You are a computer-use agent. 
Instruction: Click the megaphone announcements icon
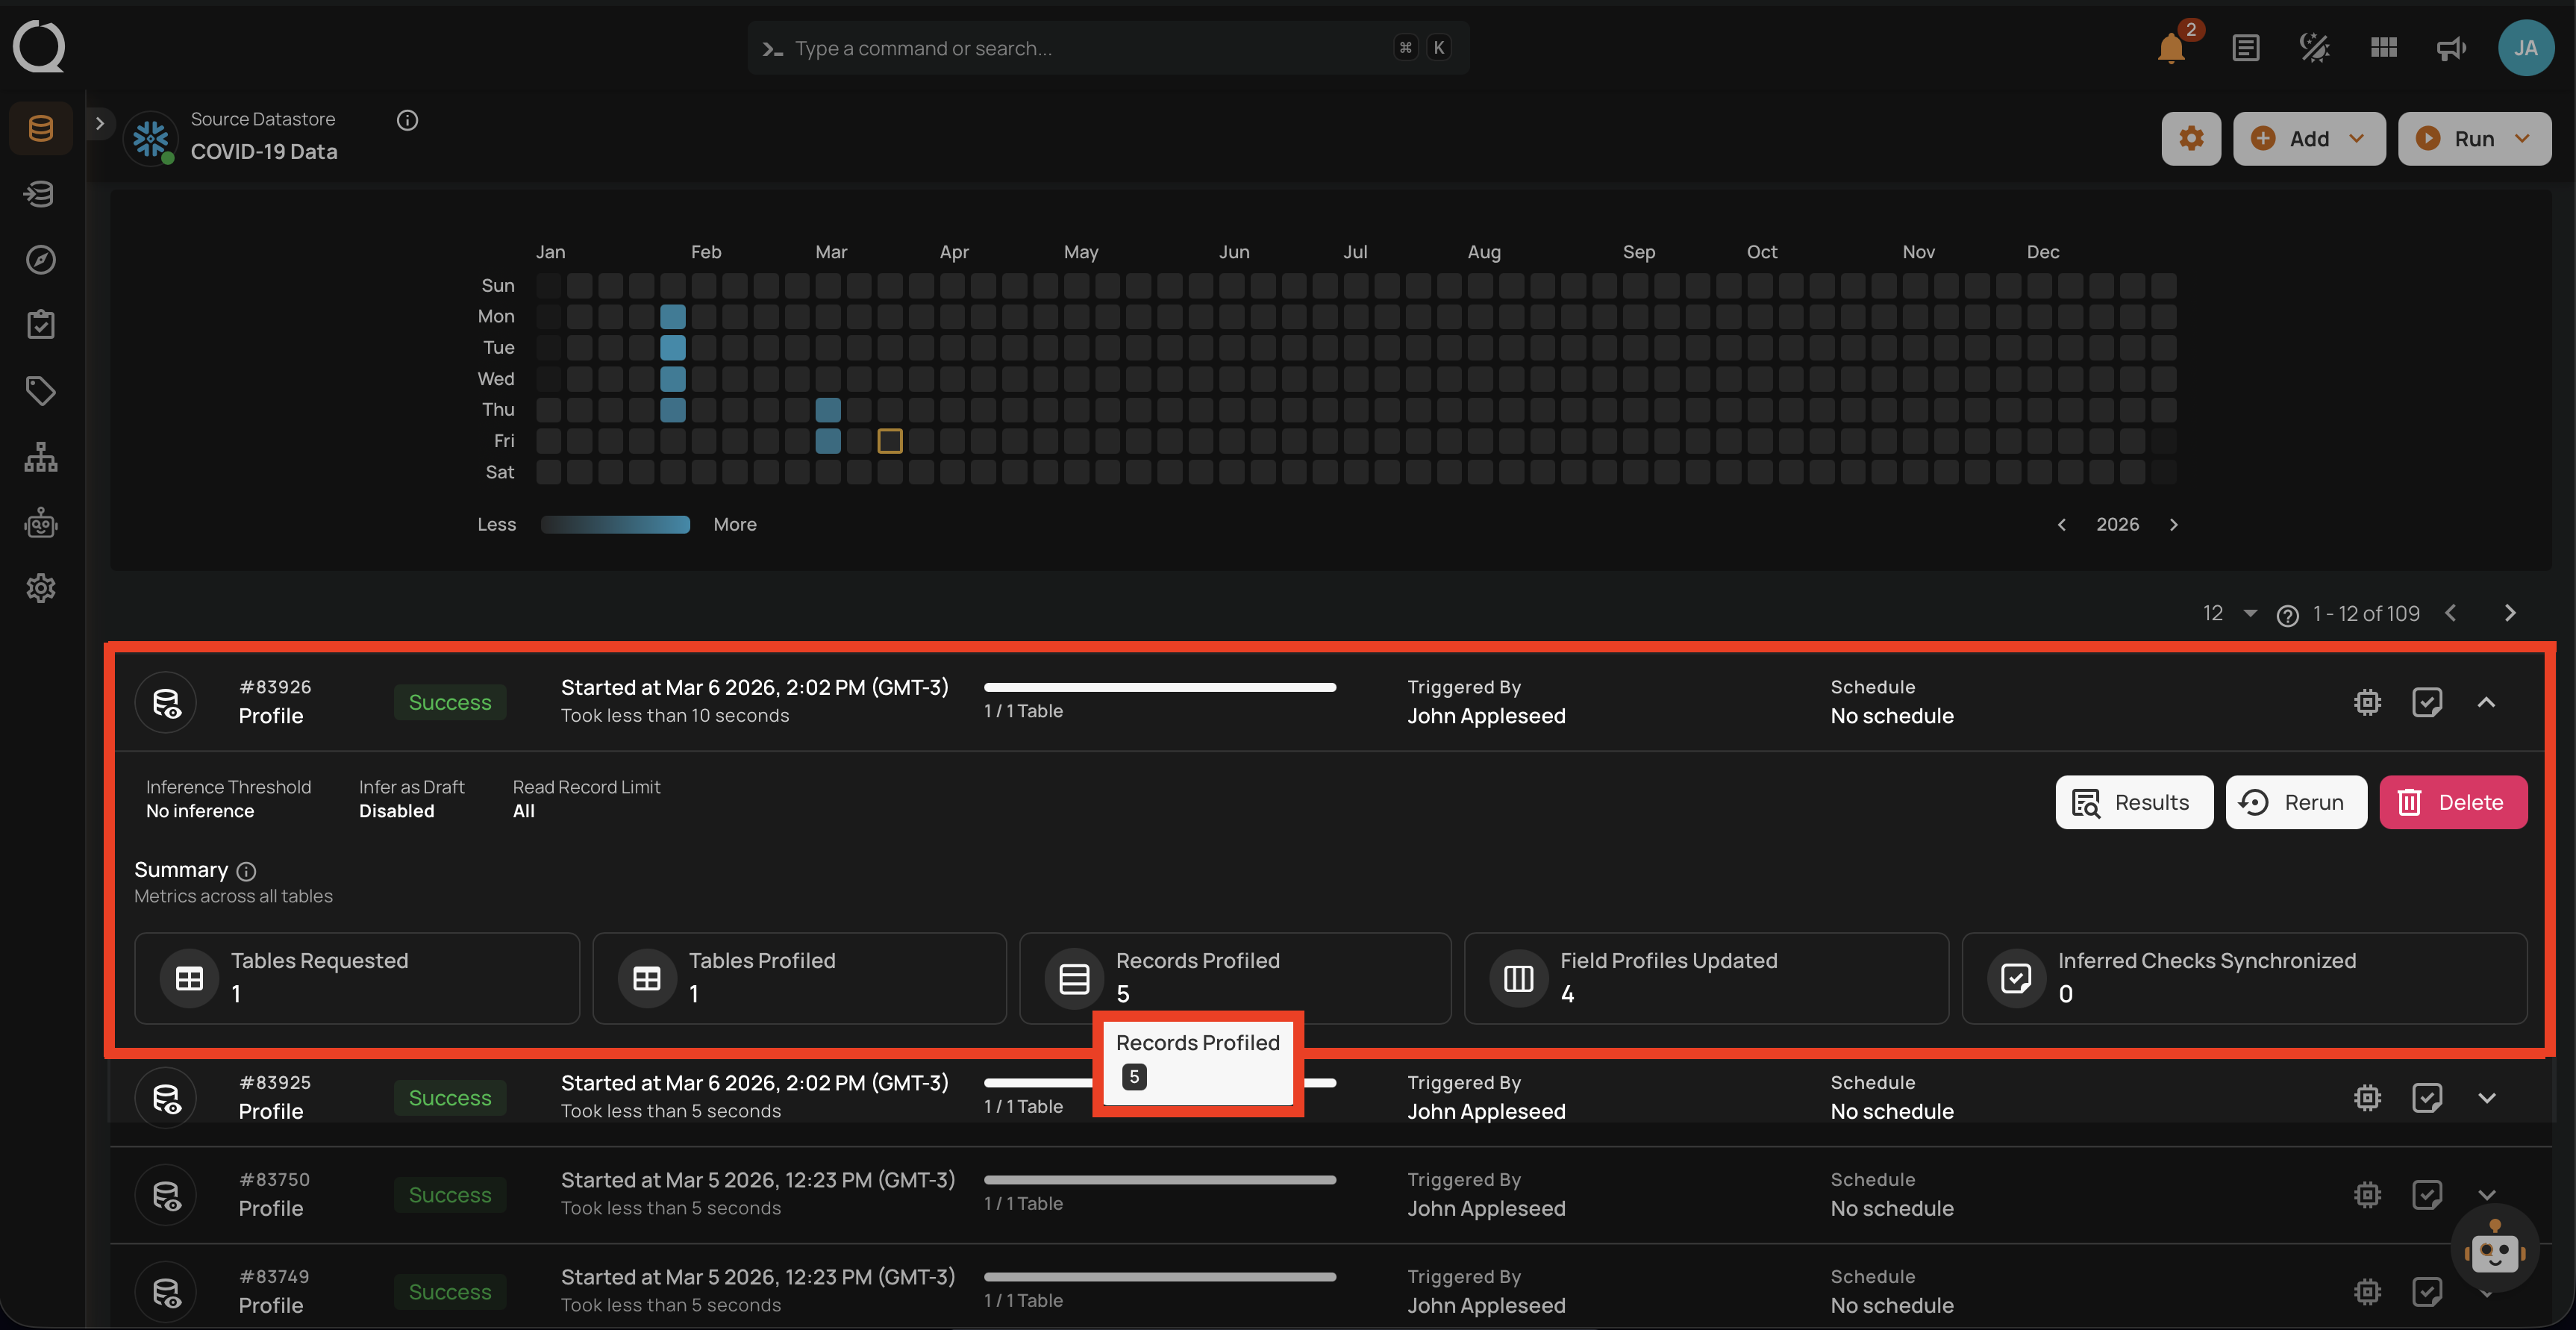pyautogui.click(x=2451, y=47)
